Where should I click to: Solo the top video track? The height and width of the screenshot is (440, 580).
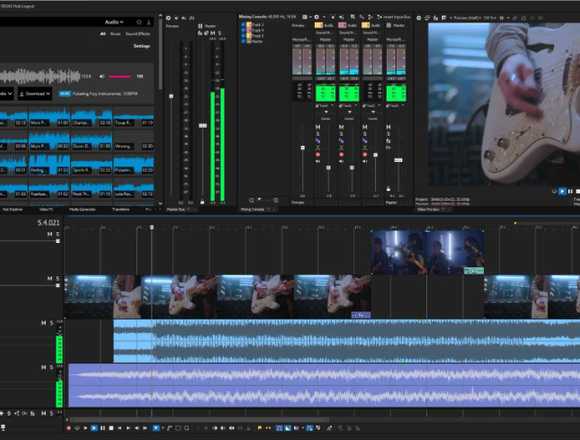pos(58,234)
